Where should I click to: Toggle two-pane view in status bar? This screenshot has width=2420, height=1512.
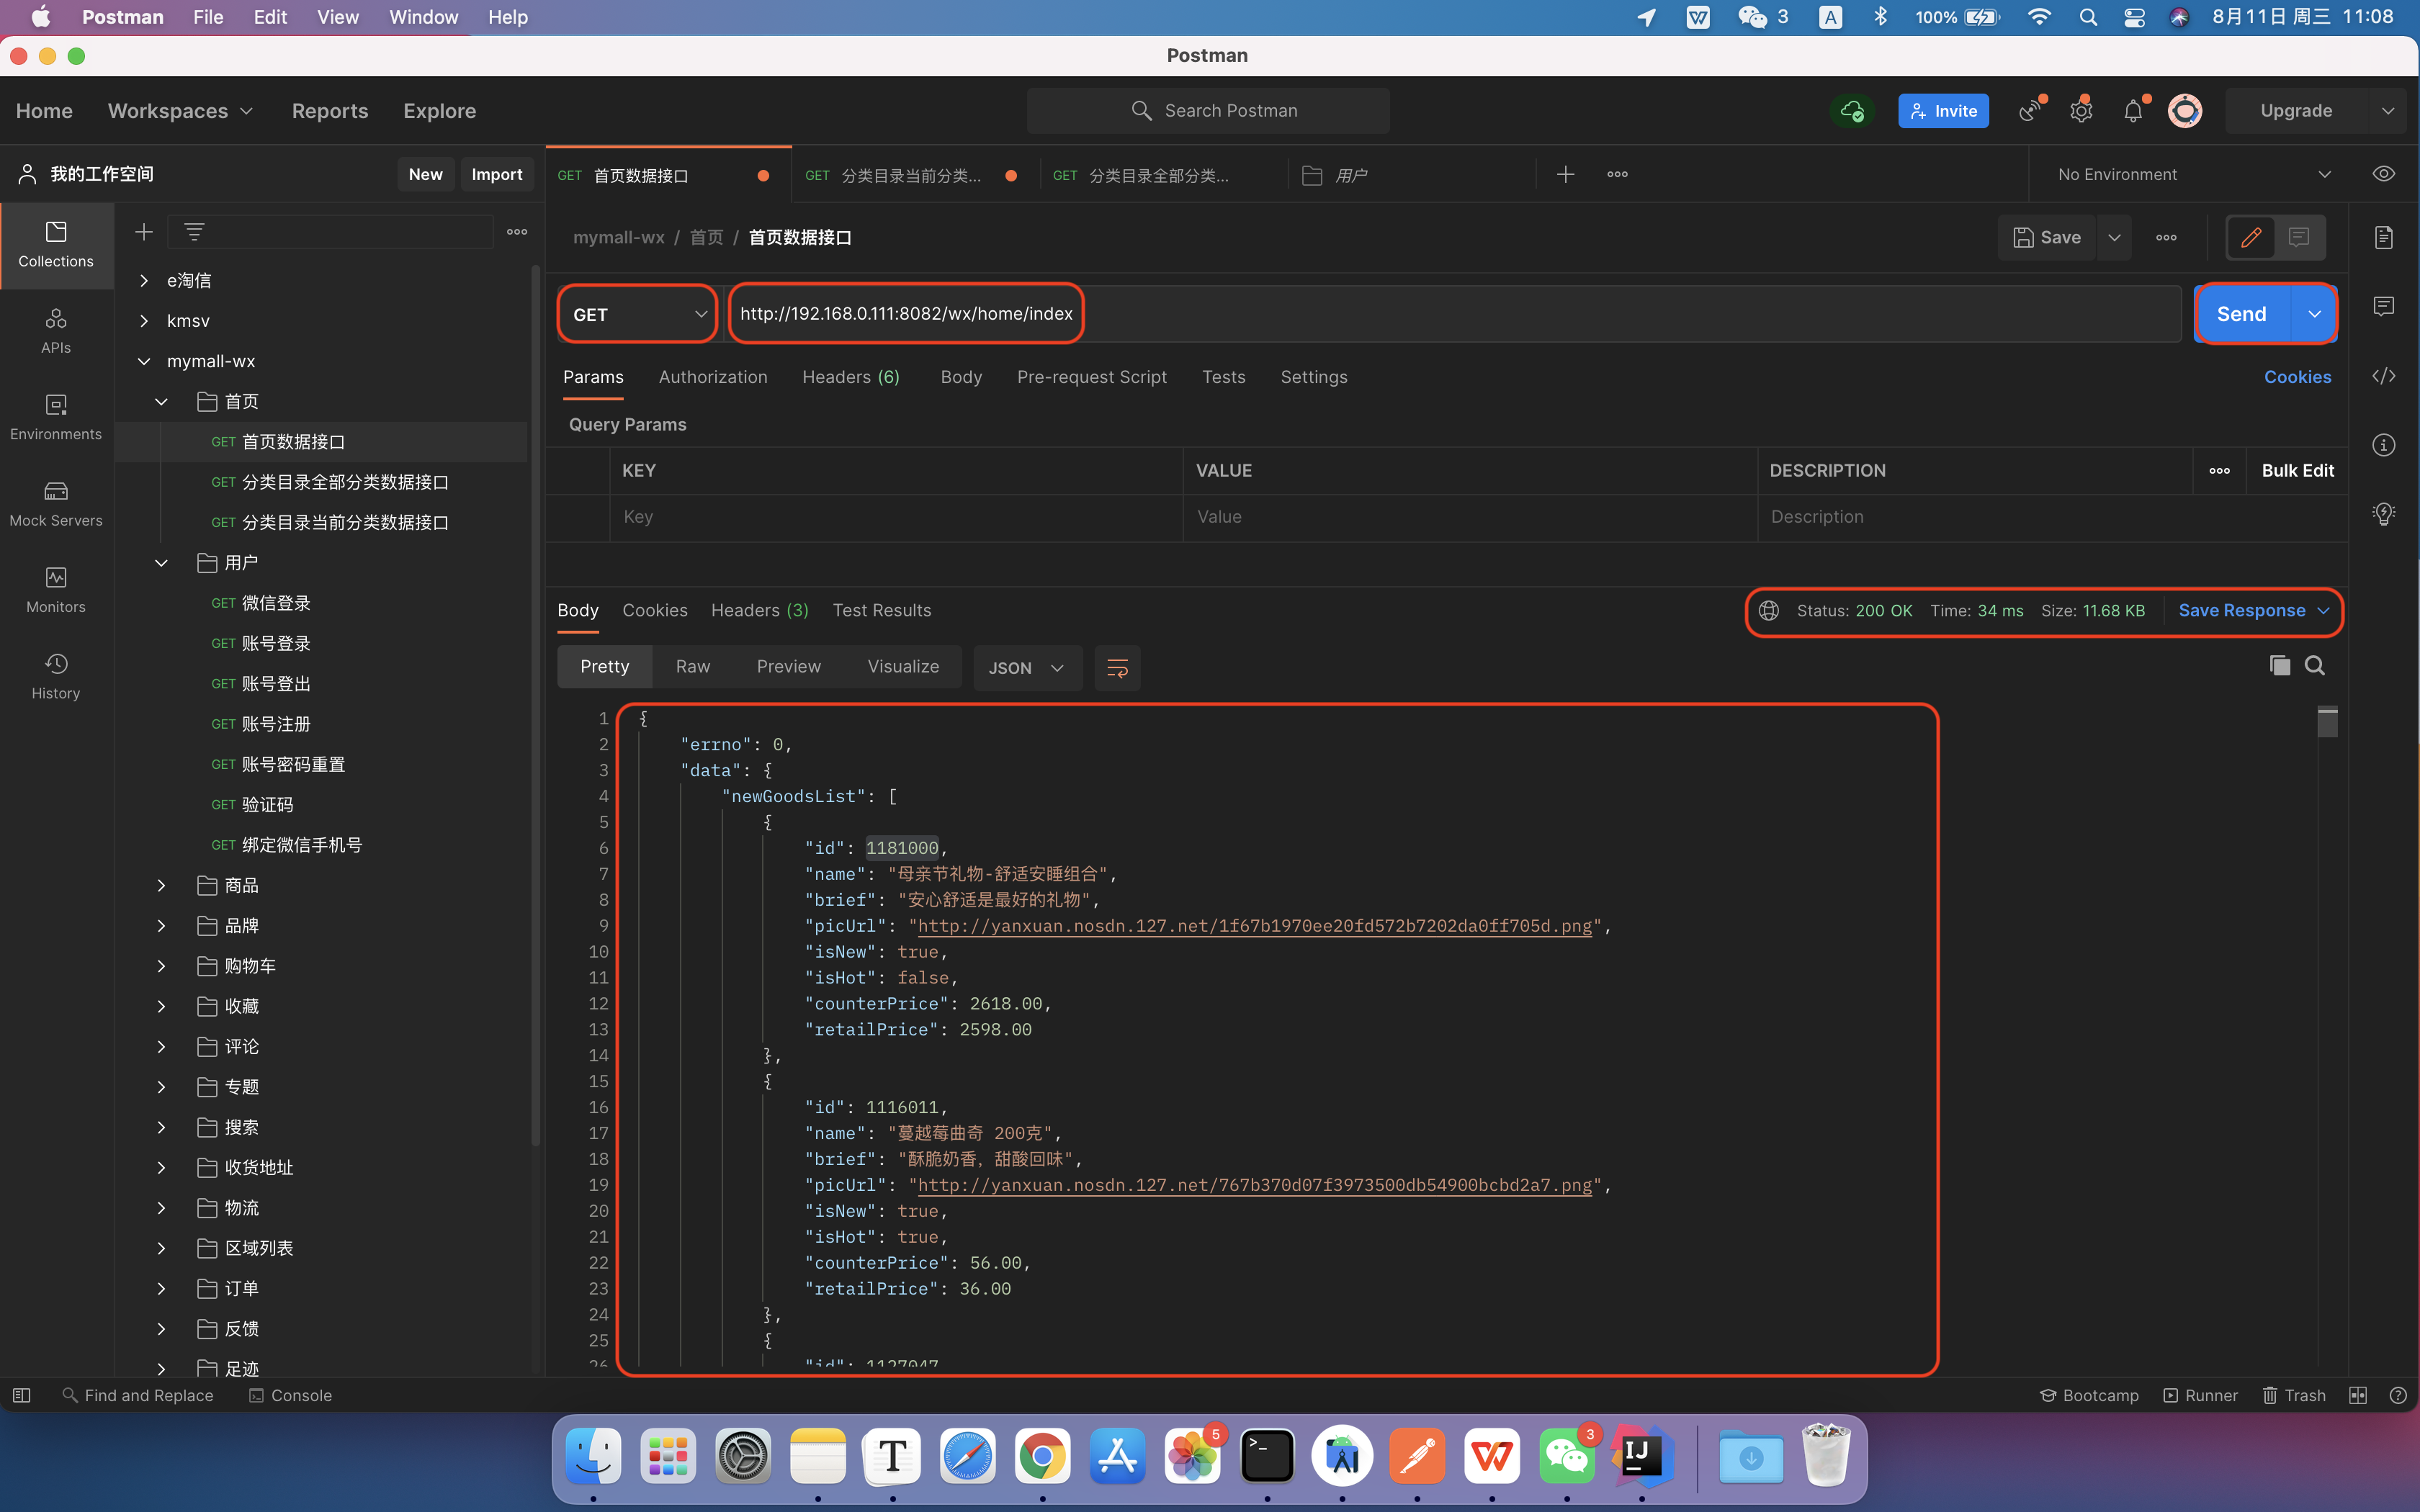point(2357,1395)
